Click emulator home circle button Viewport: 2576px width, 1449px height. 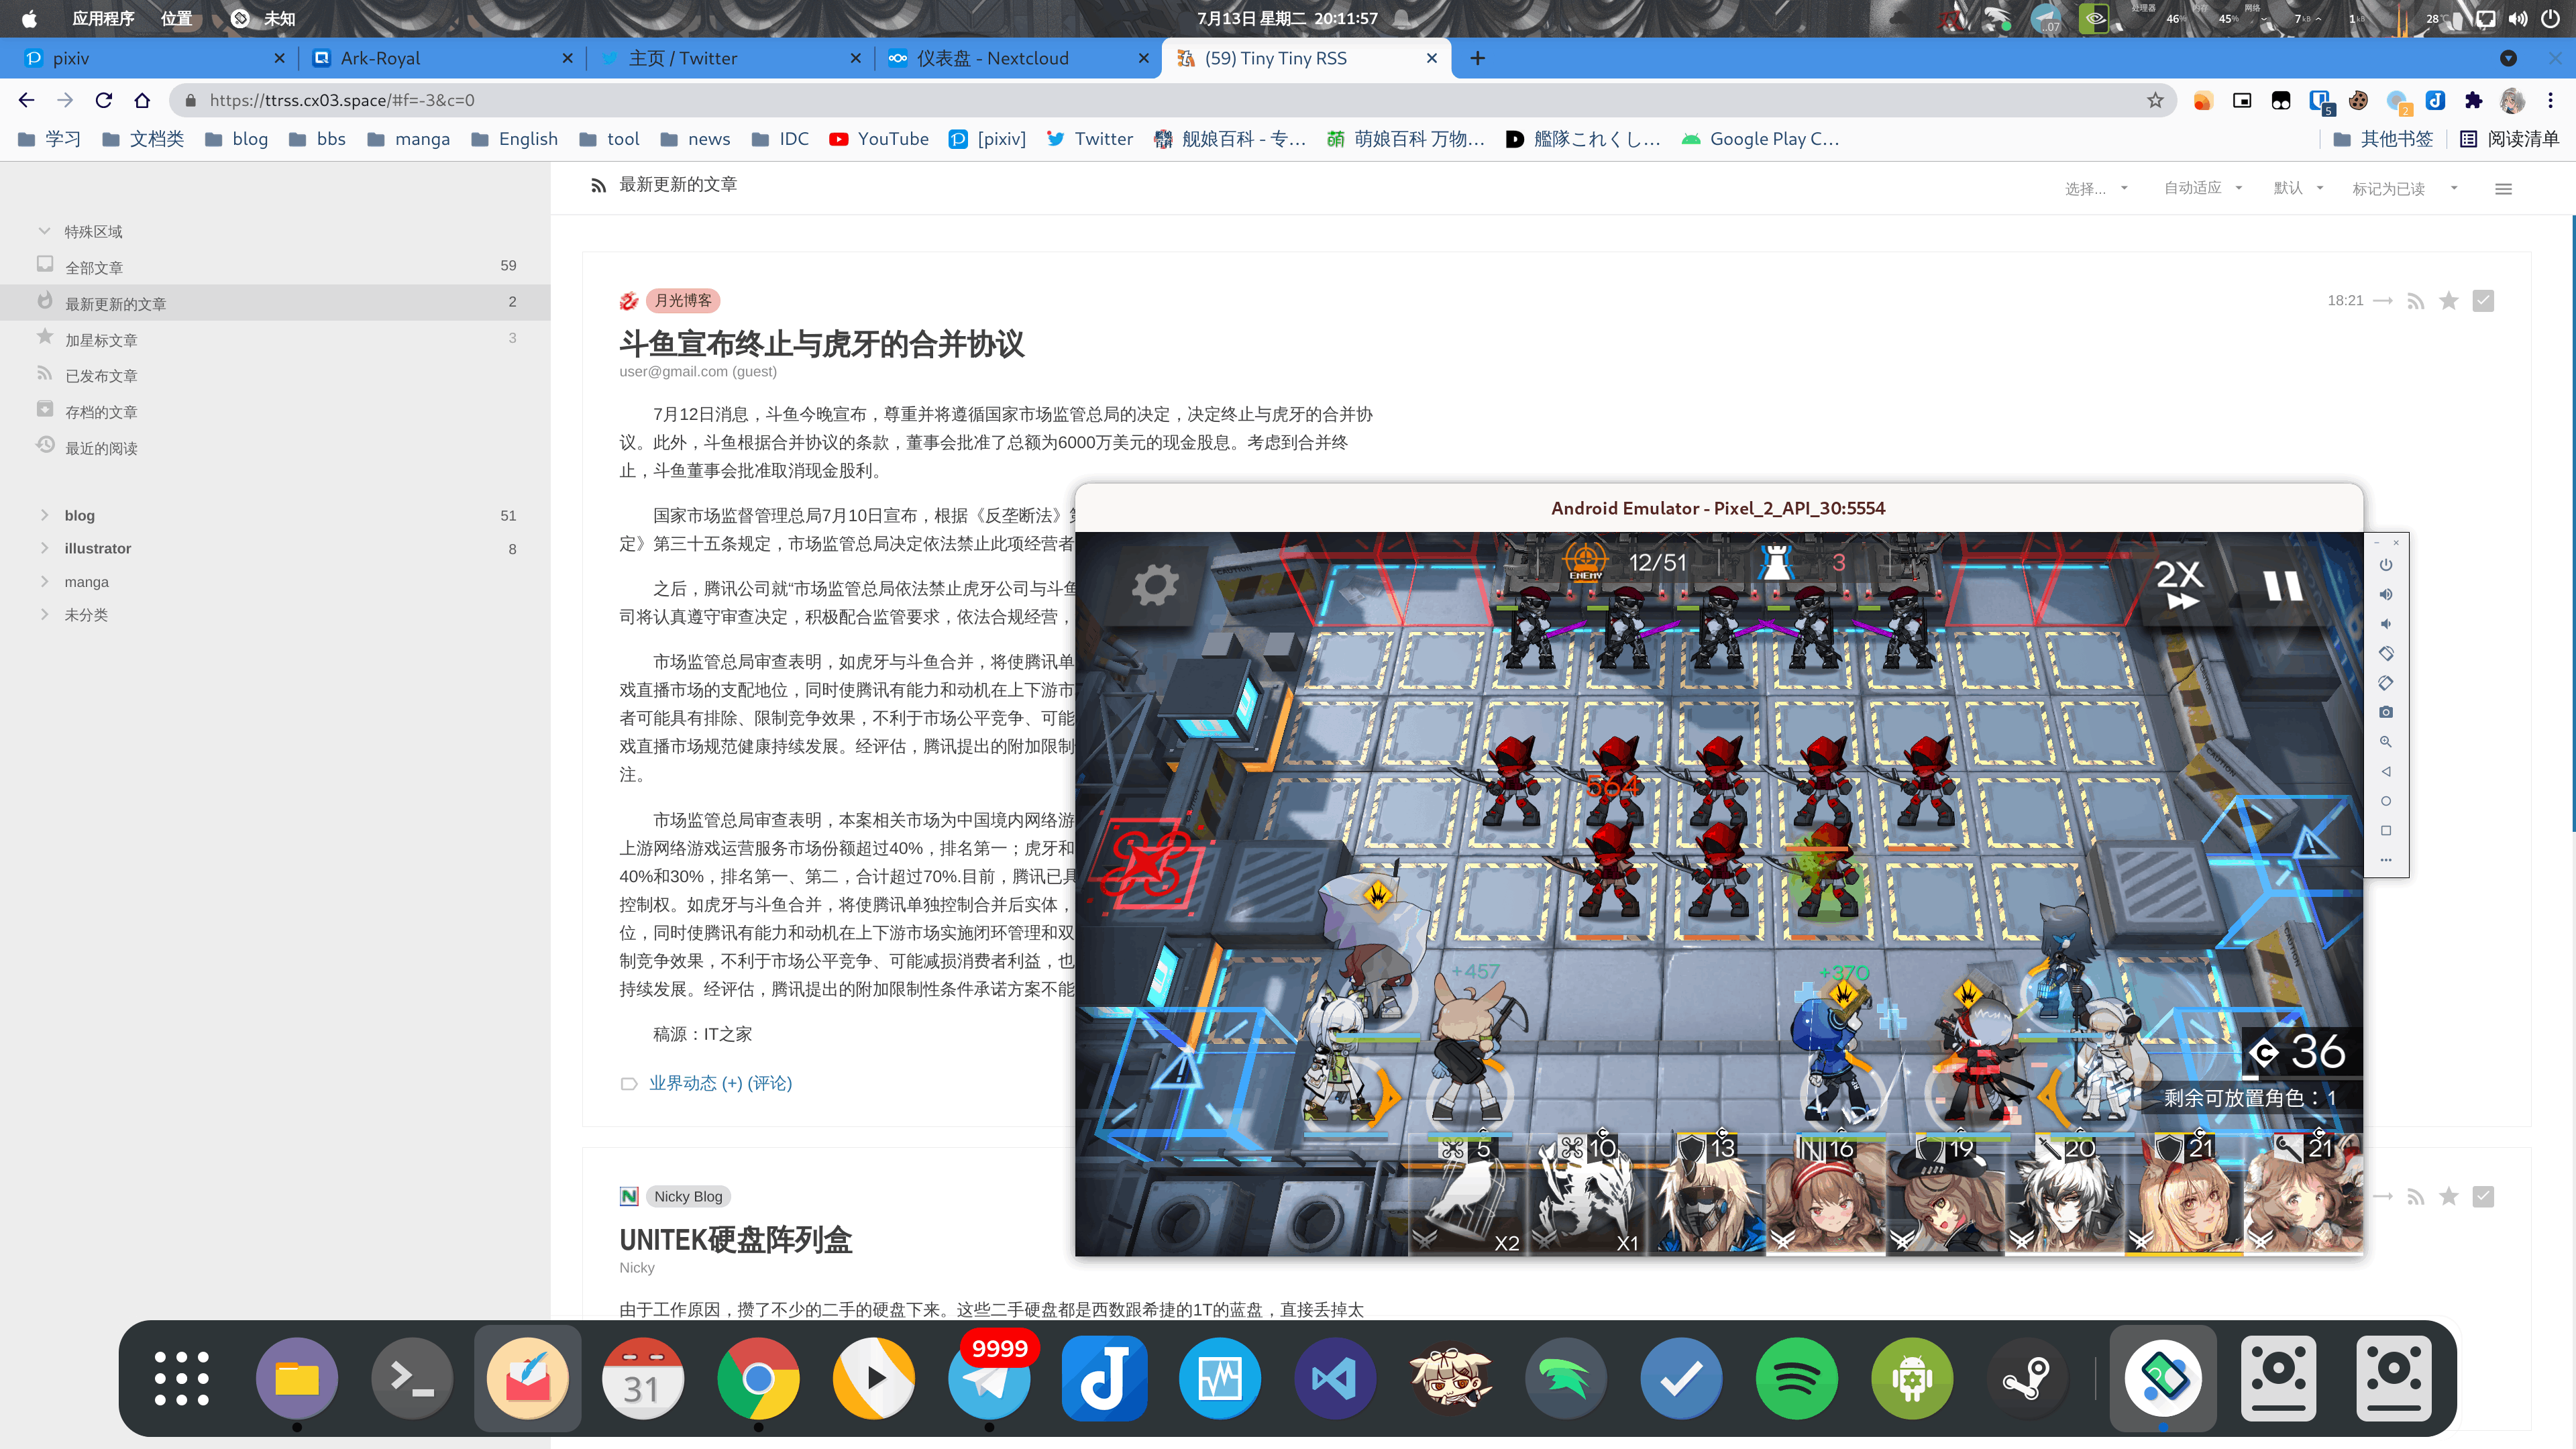[x=2386, y=801]
